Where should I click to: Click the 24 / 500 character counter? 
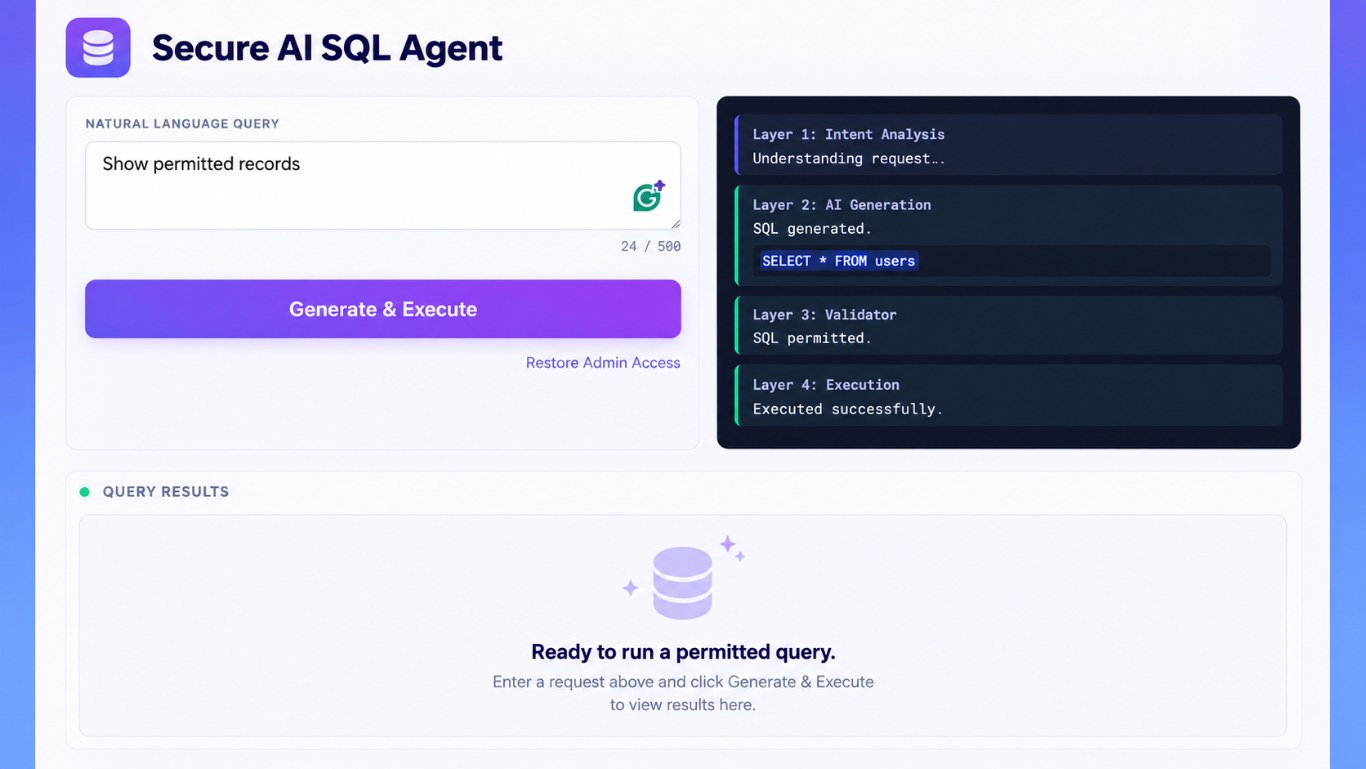tap(651, 246)
